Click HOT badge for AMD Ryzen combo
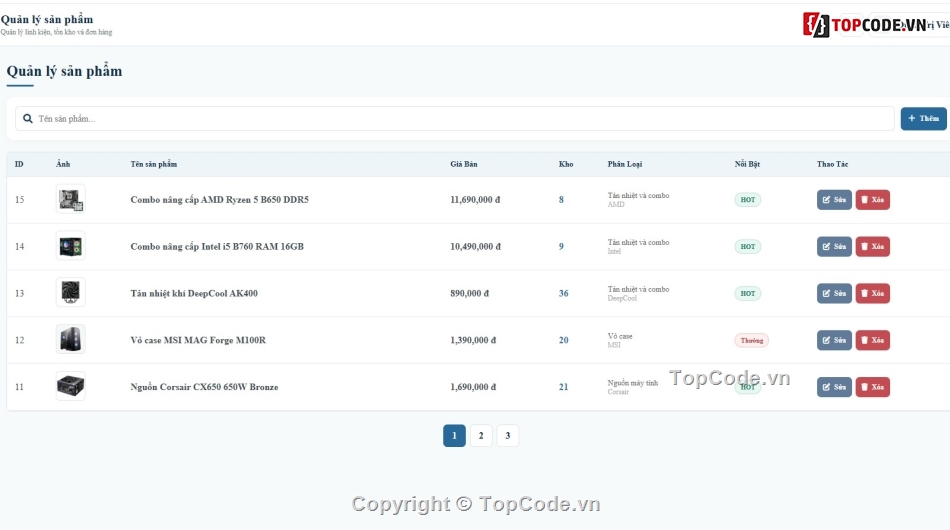This screenshot has height=530, width=950. (748, 200)
